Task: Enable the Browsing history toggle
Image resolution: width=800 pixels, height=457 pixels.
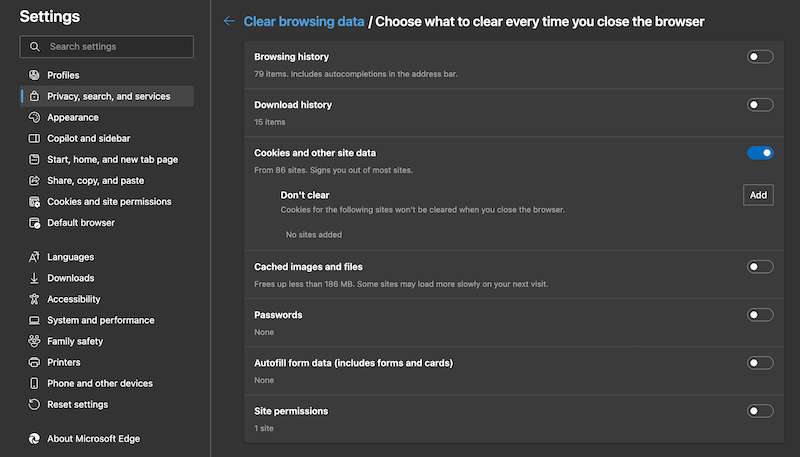Action: tap(760, 57)
